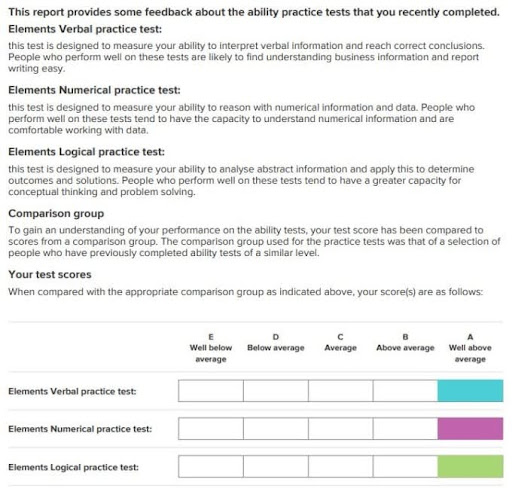Click the magenta Numerical score cell
This screenshot has height=488, width=512.
[x=470, y=428]
